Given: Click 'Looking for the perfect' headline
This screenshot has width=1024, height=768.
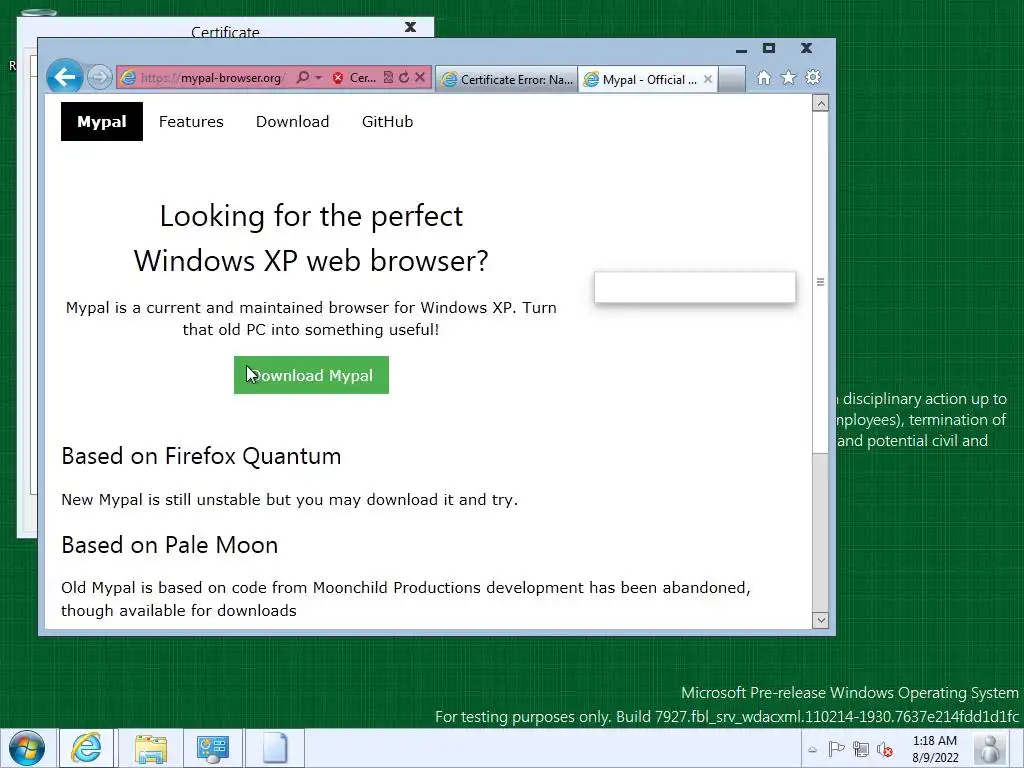Looking at the screenshot, I should 312,216.
